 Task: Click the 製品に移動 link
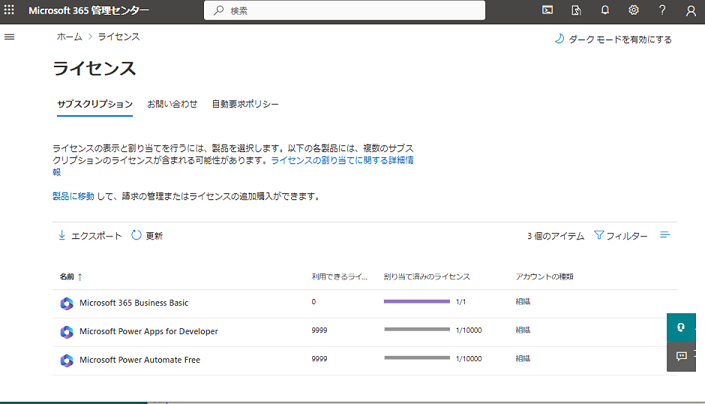tap(73, 196)
